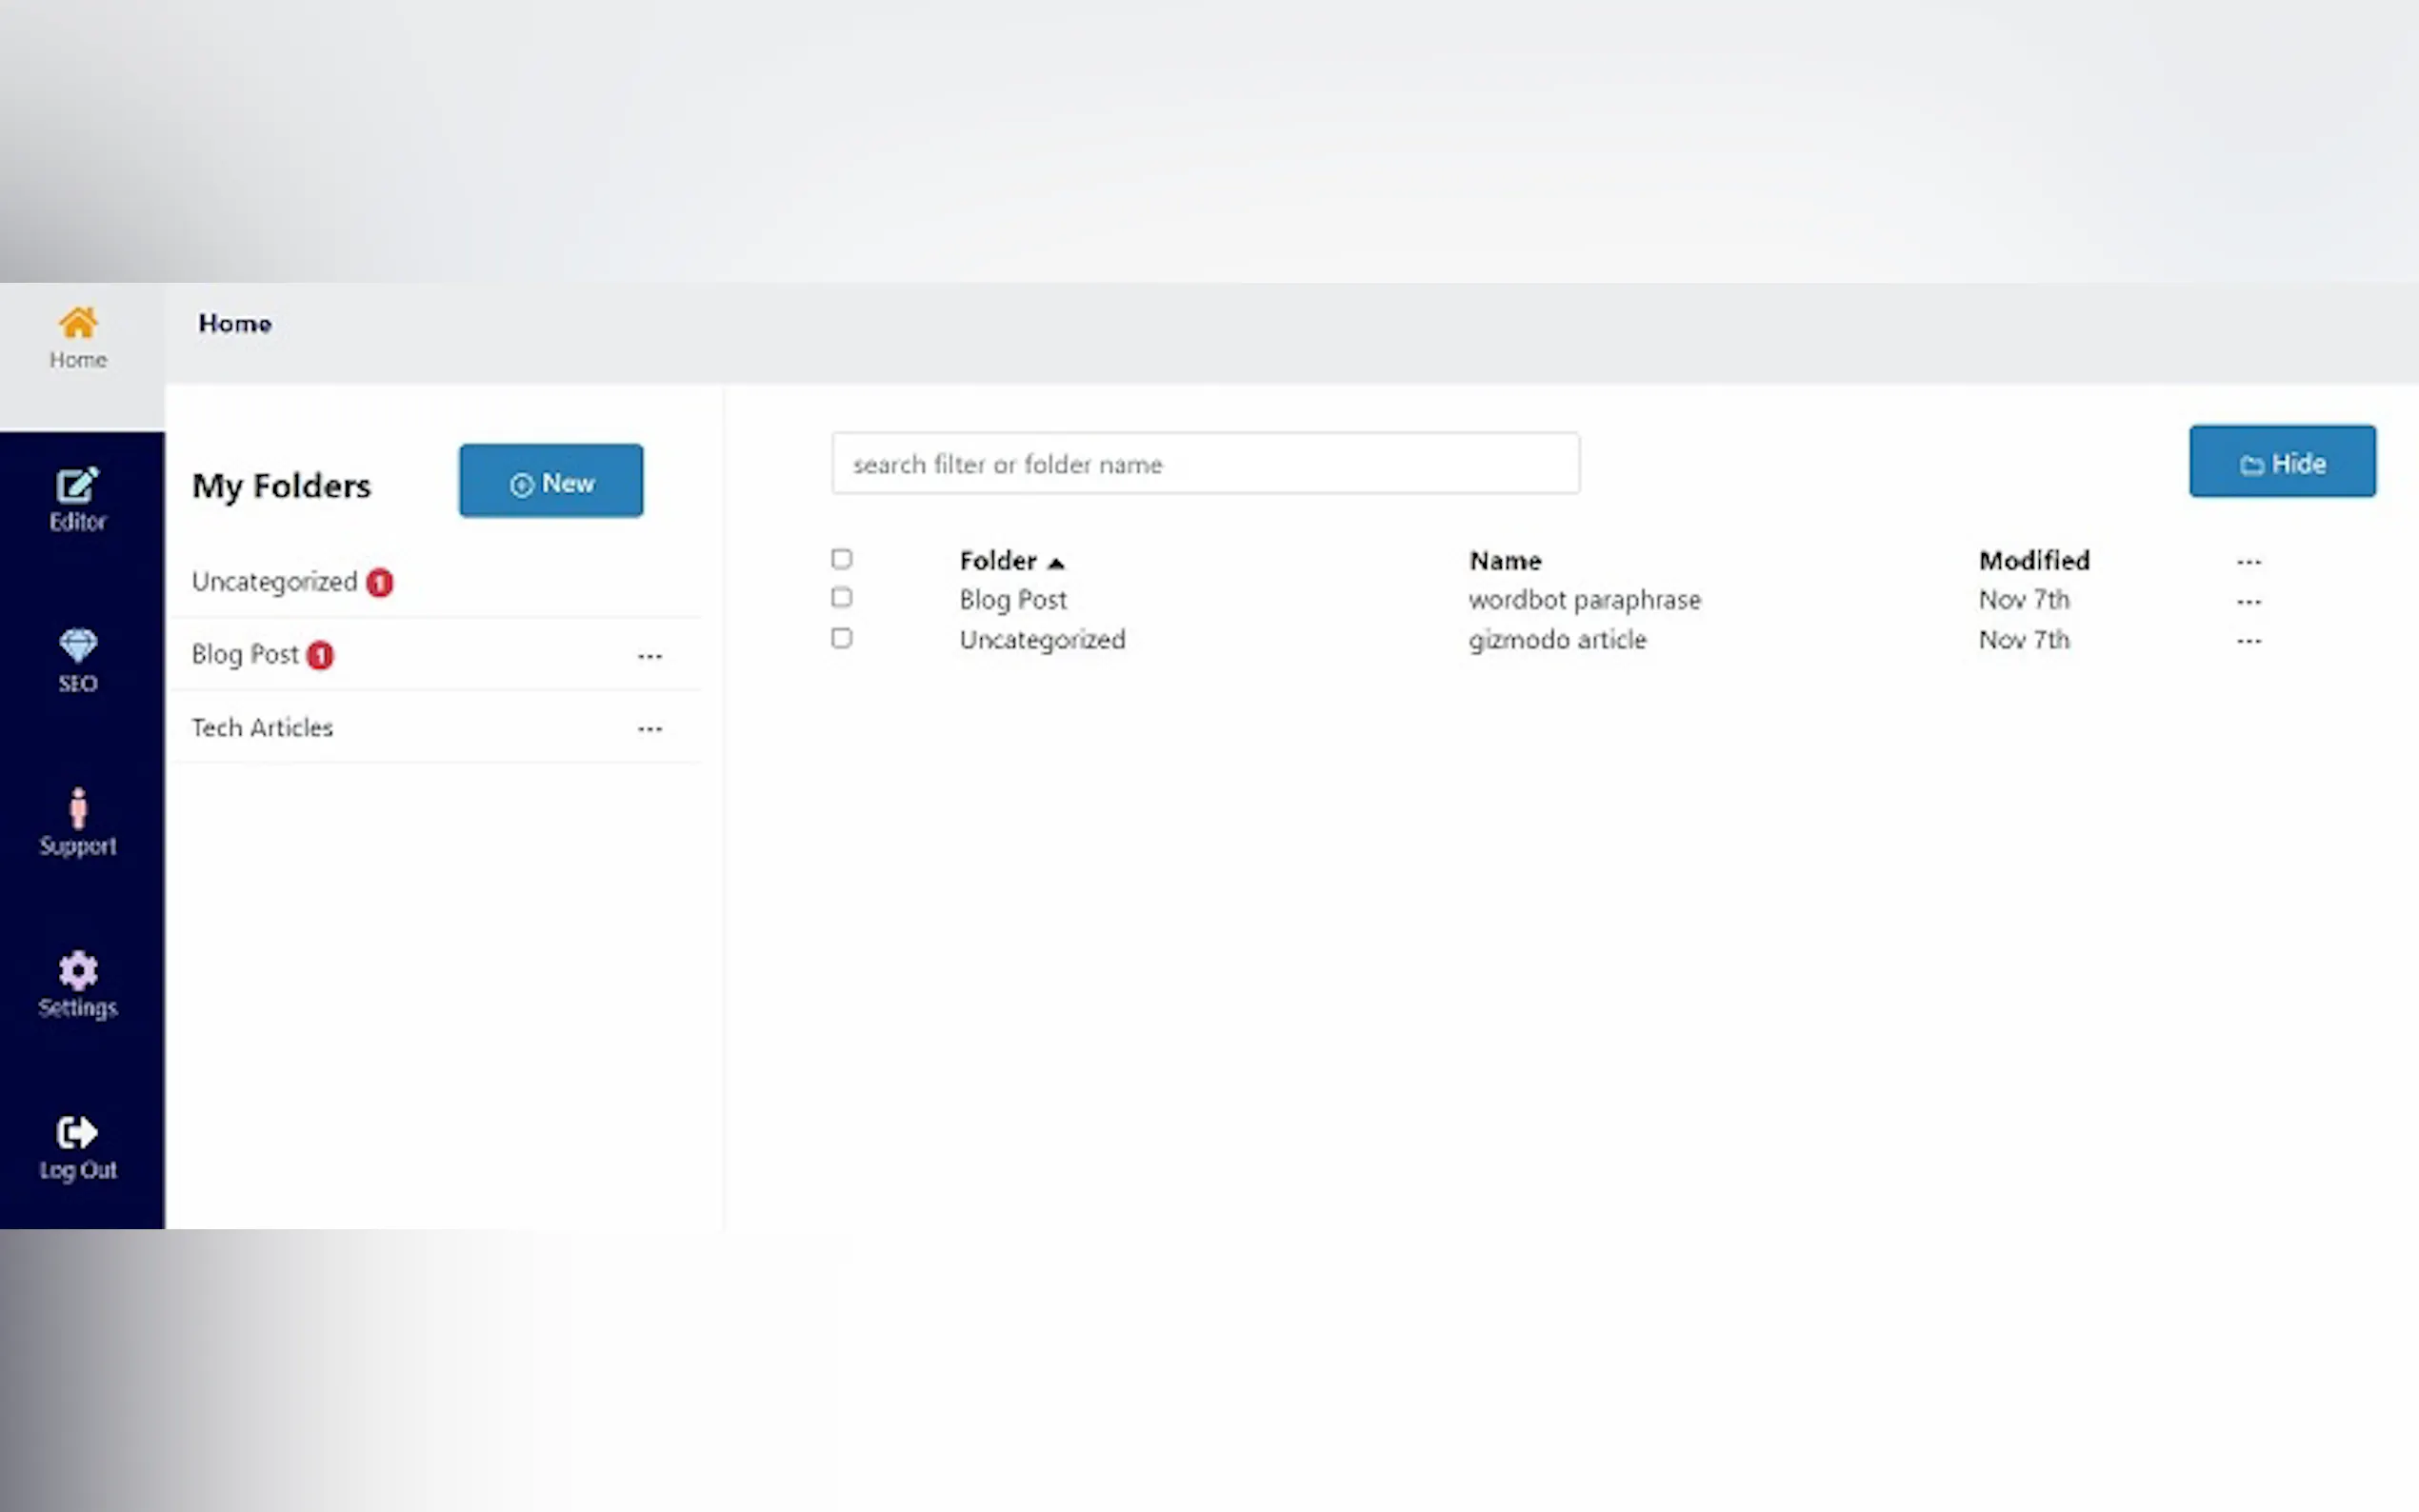The height and width of the screenshot is (1512, 2419).
Task: Open the Settings gear icon
Action: coord(78,970)
